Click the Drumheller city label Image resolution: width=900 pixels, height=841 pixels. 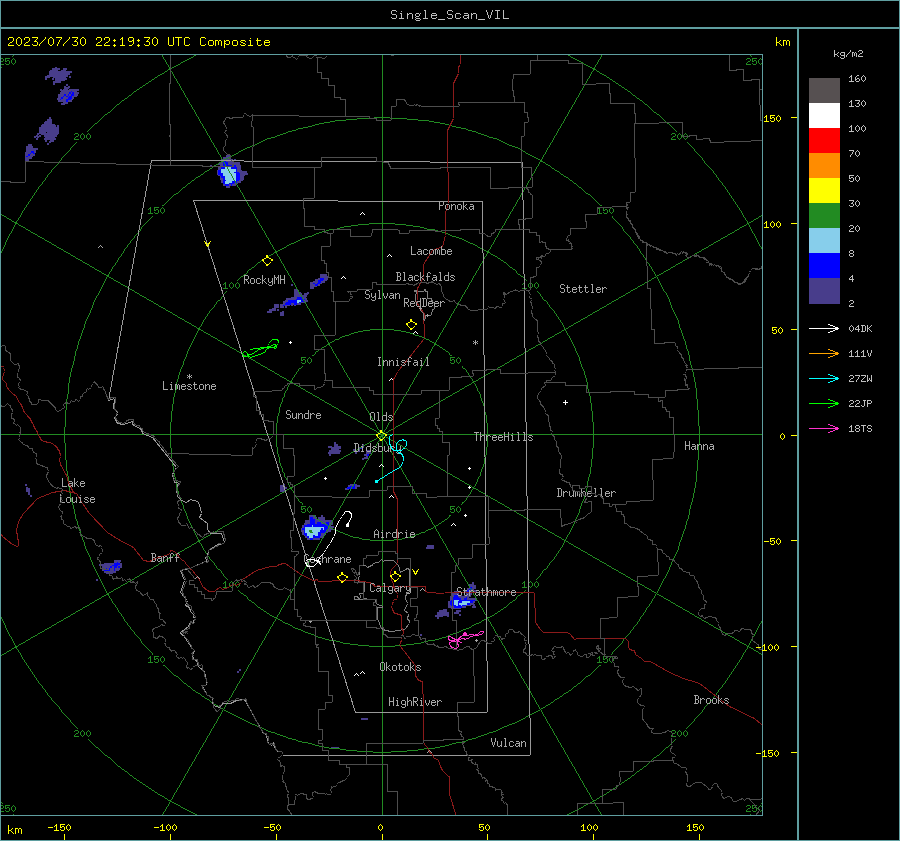586,493
